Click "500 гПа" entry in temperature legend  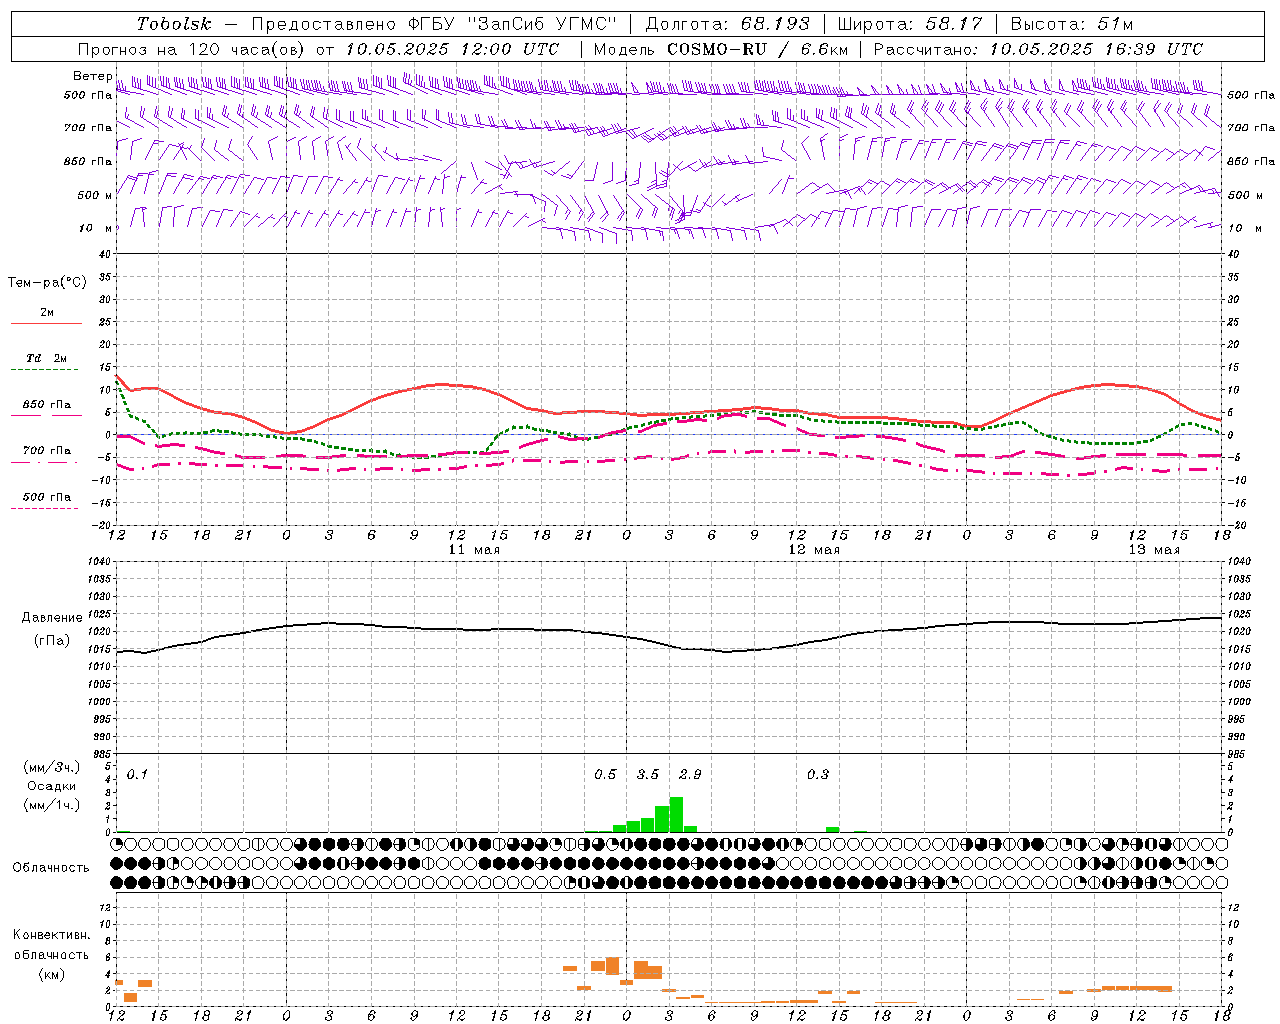pyautogui.click(x=47, y=497)
